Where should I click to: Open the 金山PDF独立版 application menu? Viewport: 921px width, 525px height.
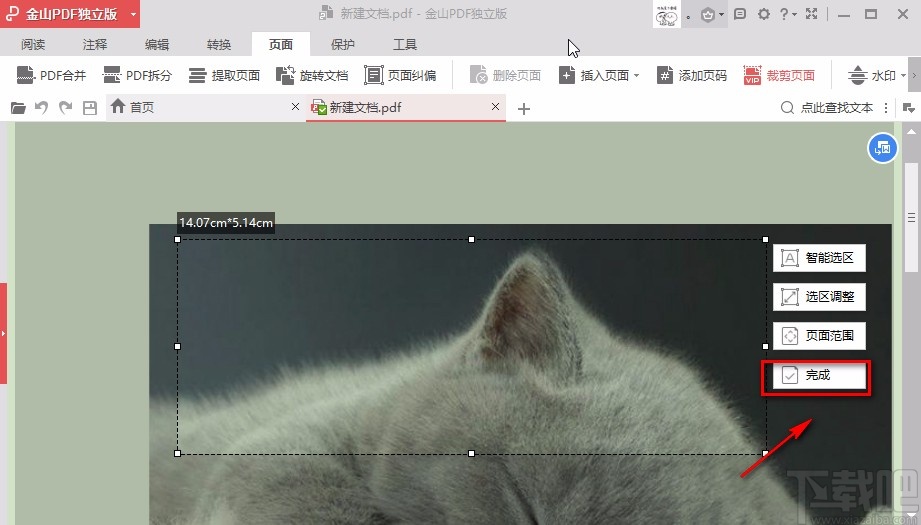(70, 14)
